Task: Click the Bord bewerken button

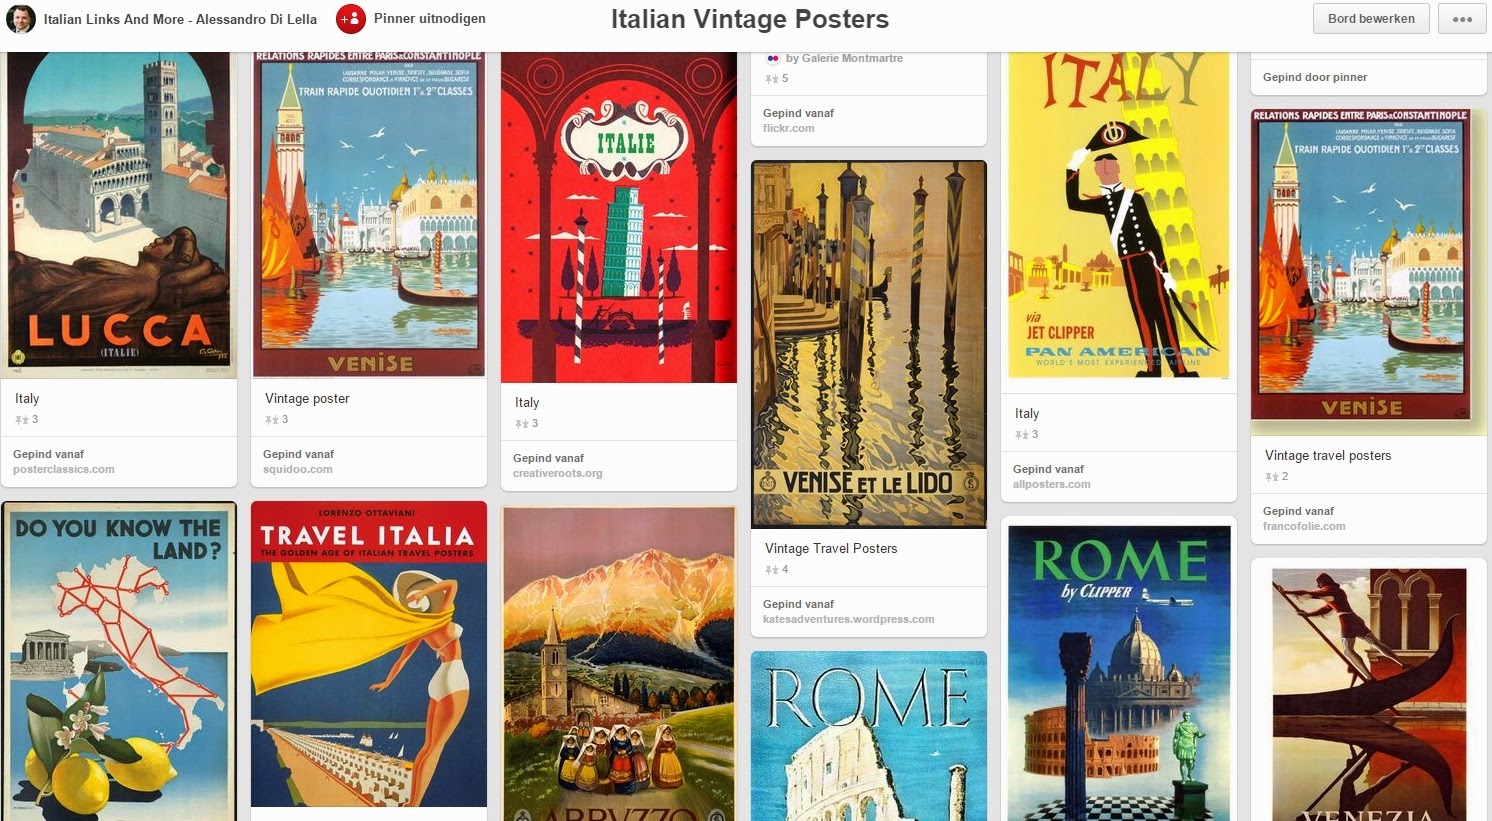Action: coord(1371,19)
